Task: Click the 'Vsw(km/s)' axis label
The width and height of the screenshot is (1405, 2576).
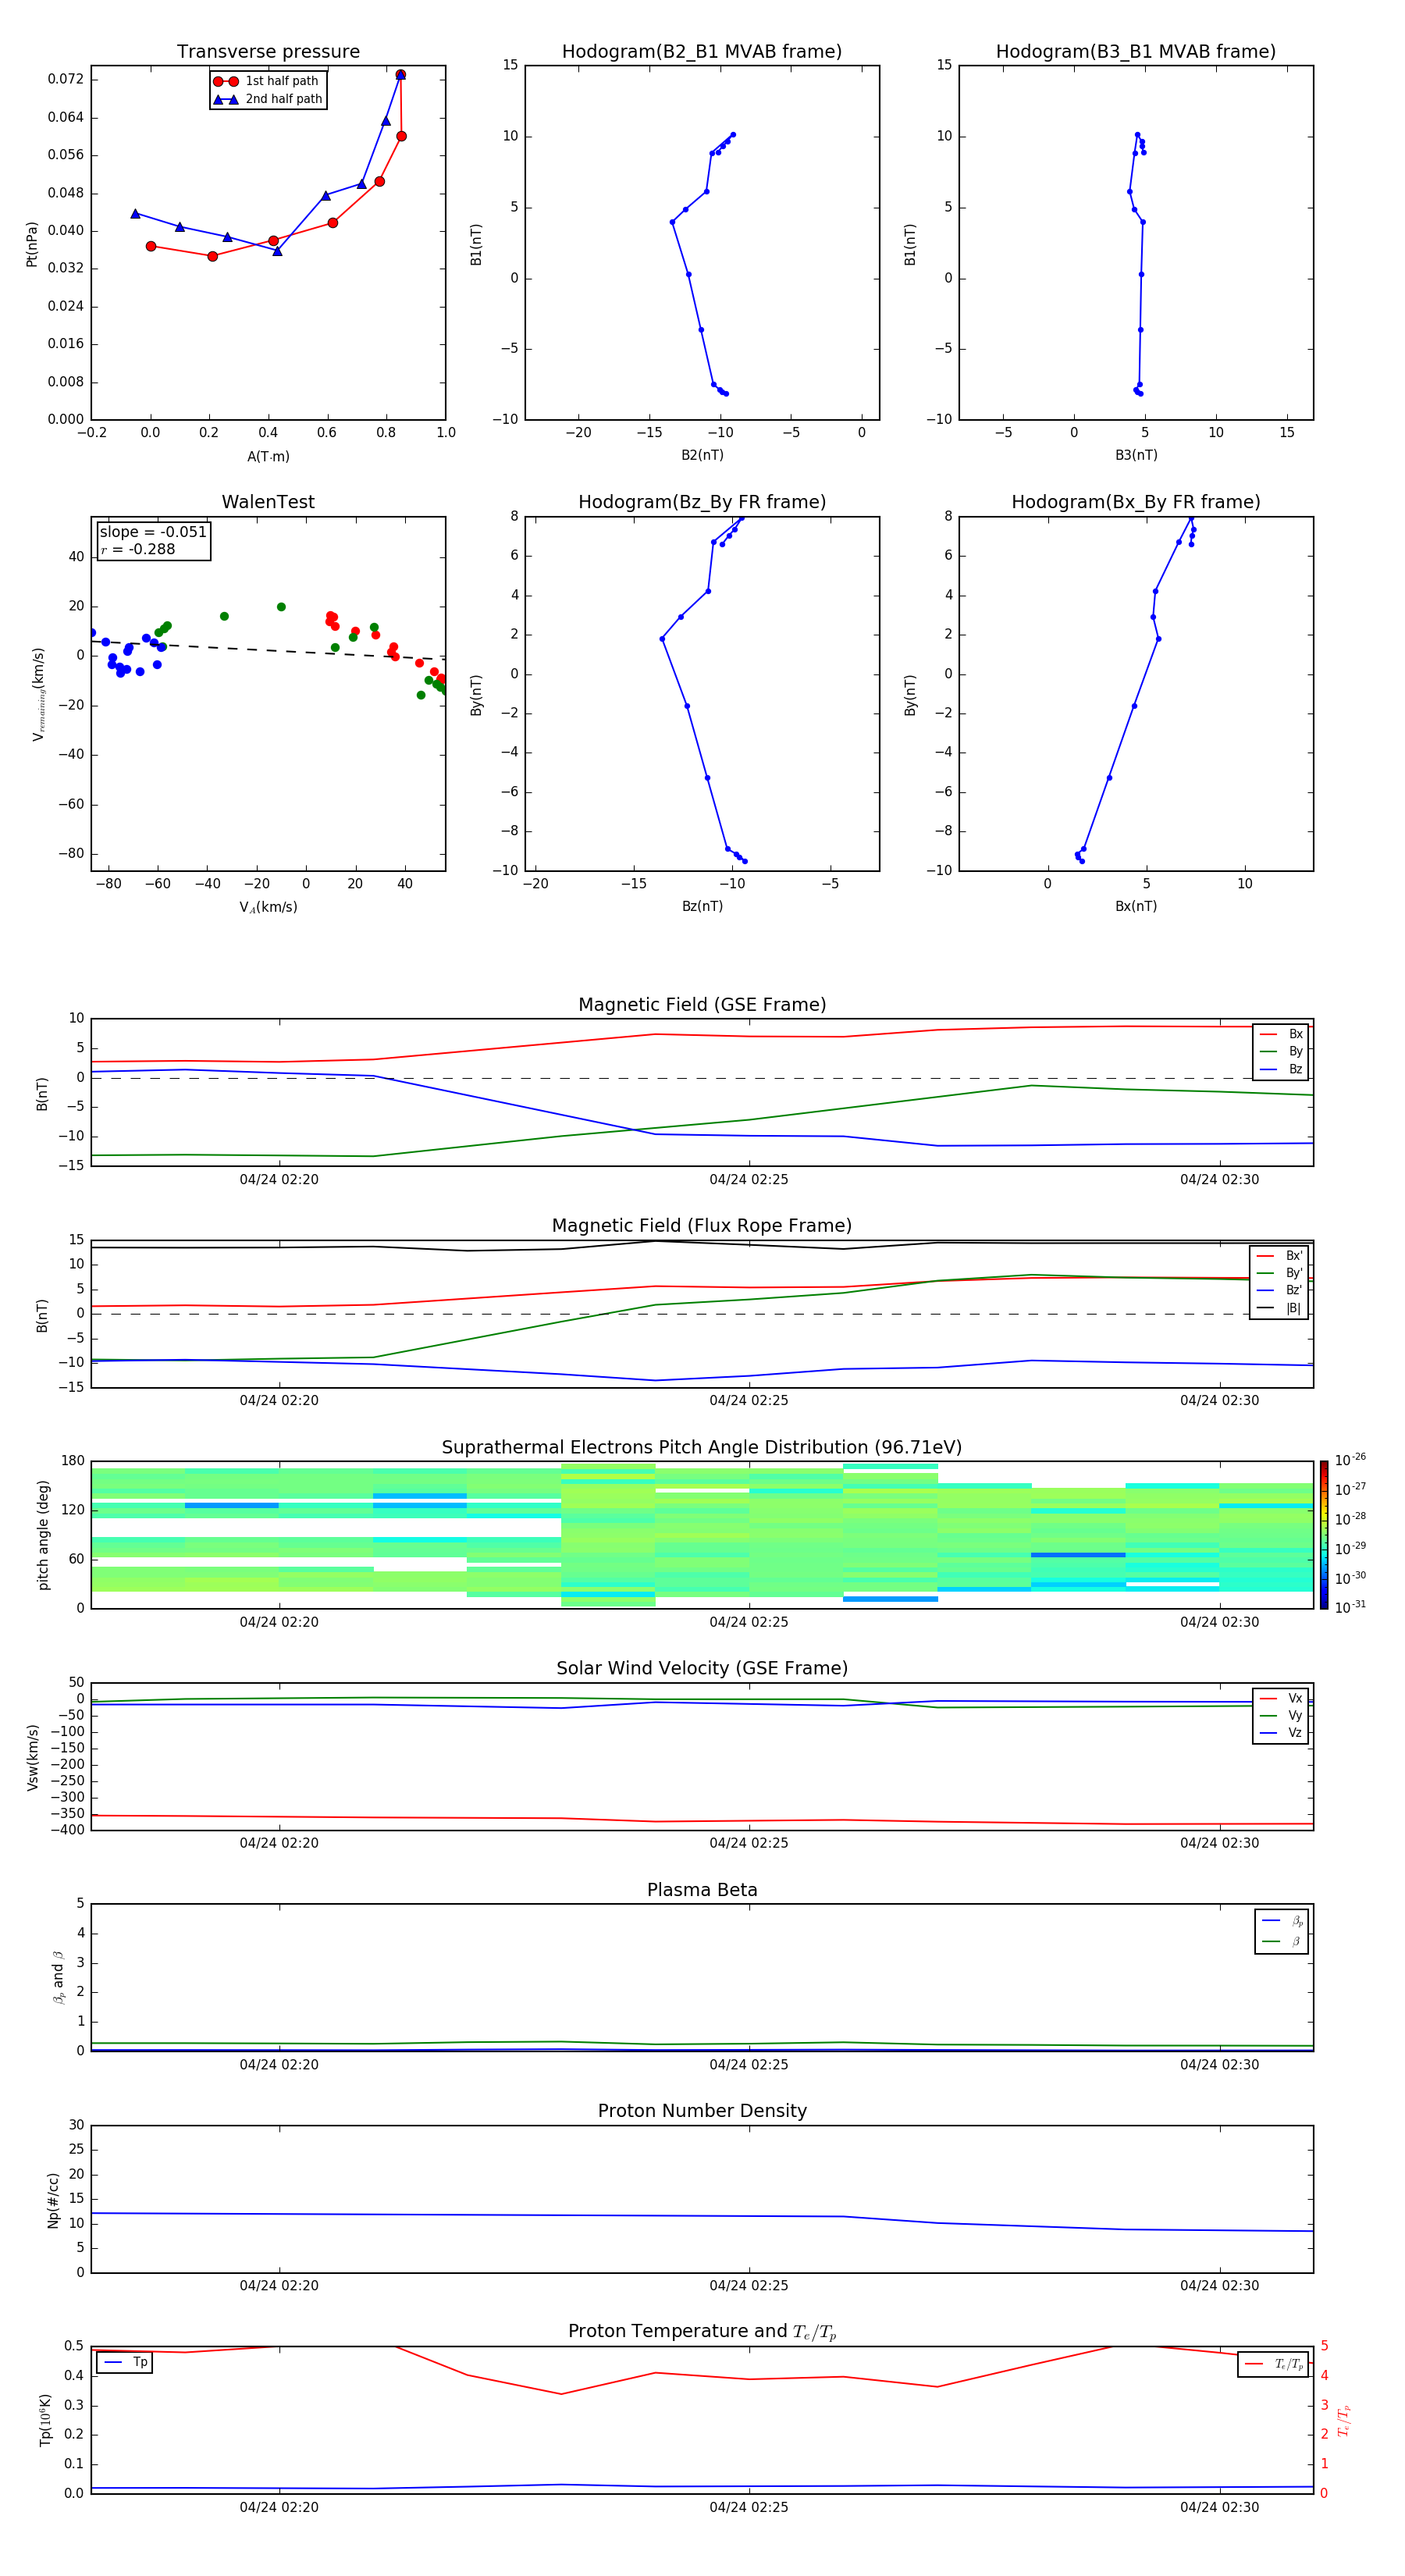Action: (32, 1757)
